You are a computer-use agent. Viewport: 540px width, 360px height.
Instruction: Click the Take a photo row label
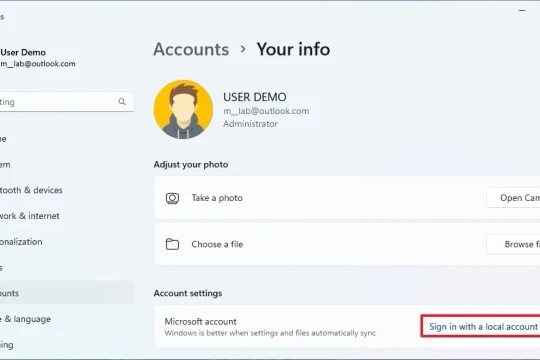click(x=217, y=198)
